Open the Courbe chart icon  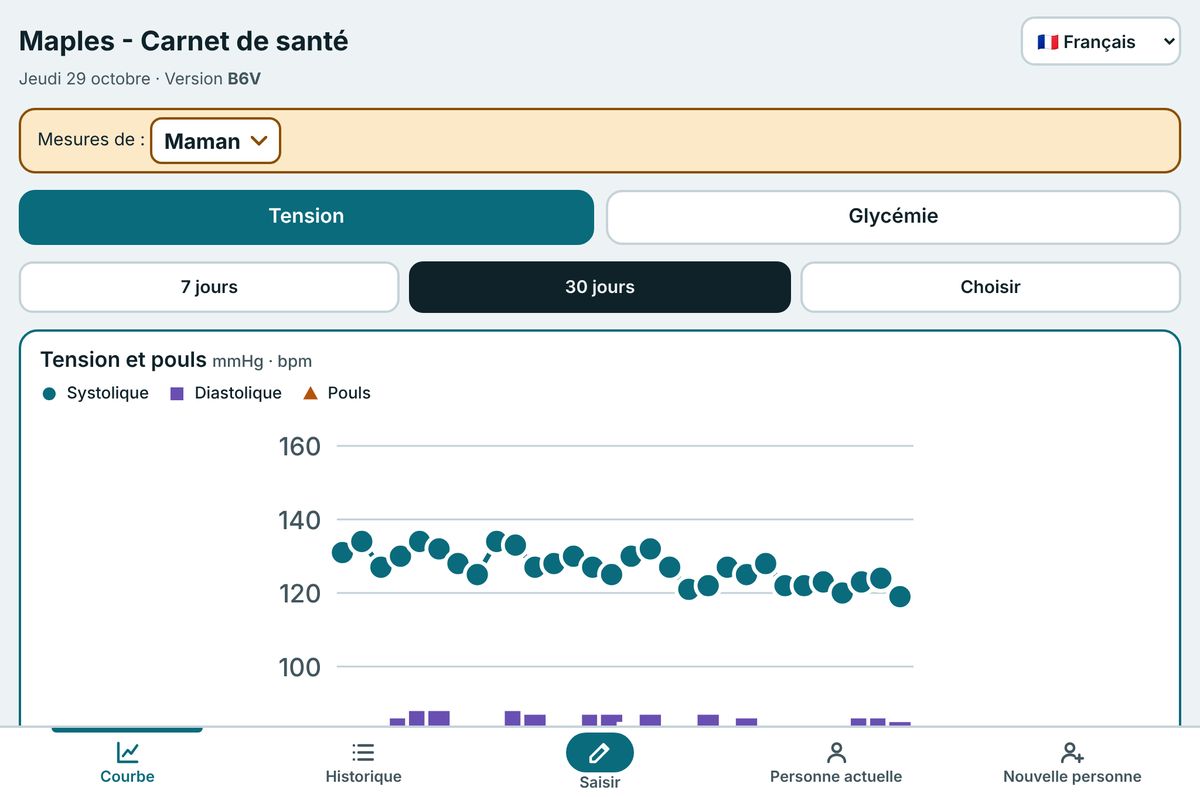click(128, 752)
